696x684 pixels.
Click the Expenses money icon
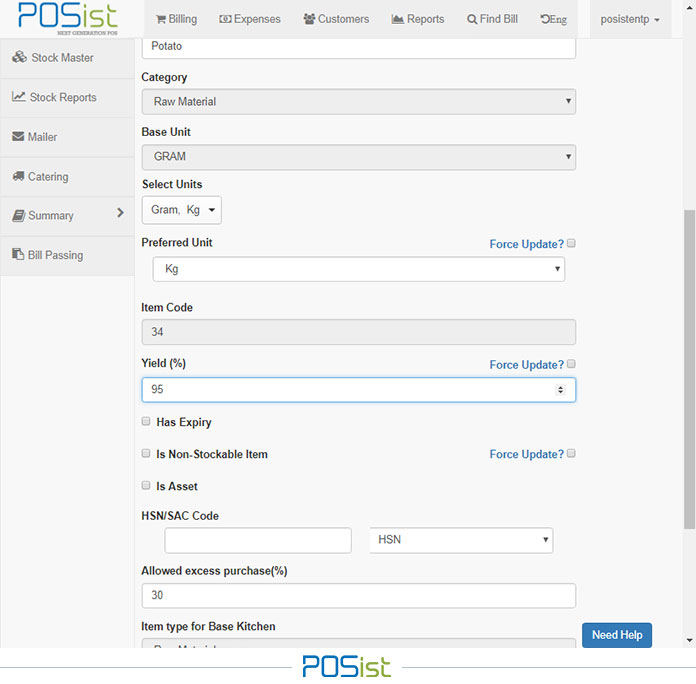tap(225, 20)
